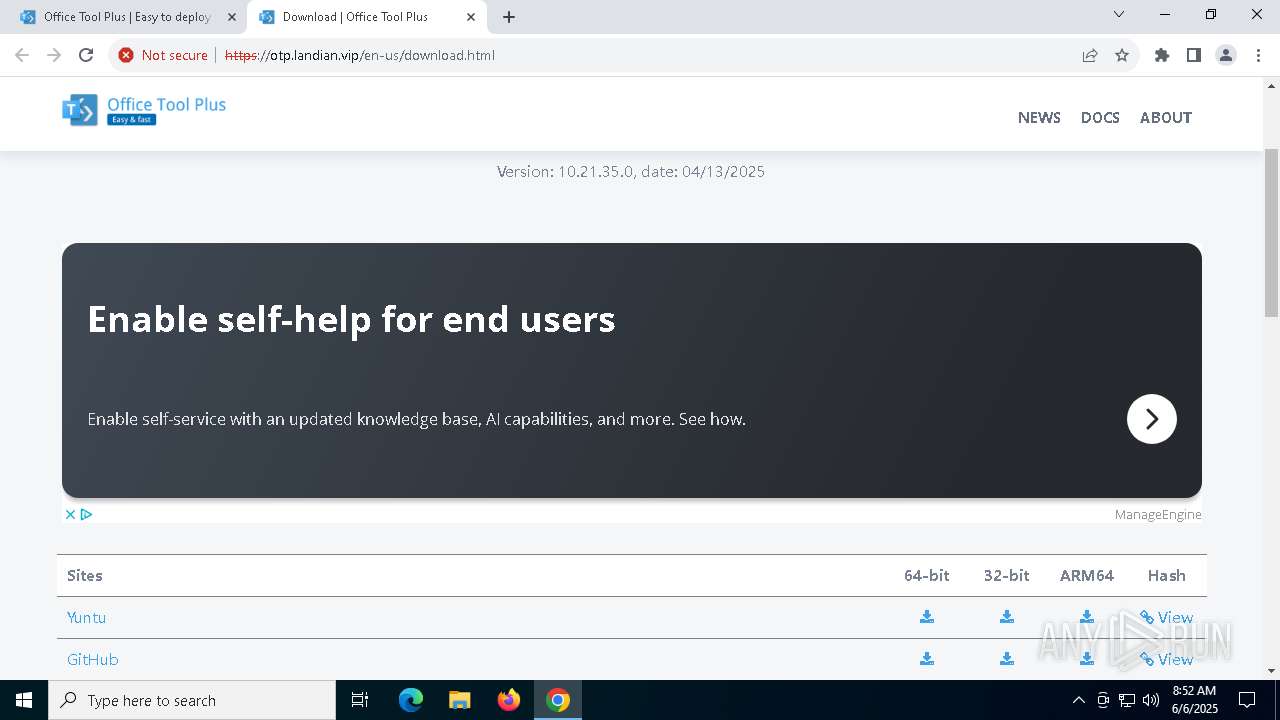This screenshot has height=720, width=1280.
Task: Launch Firefox from taskbar
Action: tap(509, 700)
